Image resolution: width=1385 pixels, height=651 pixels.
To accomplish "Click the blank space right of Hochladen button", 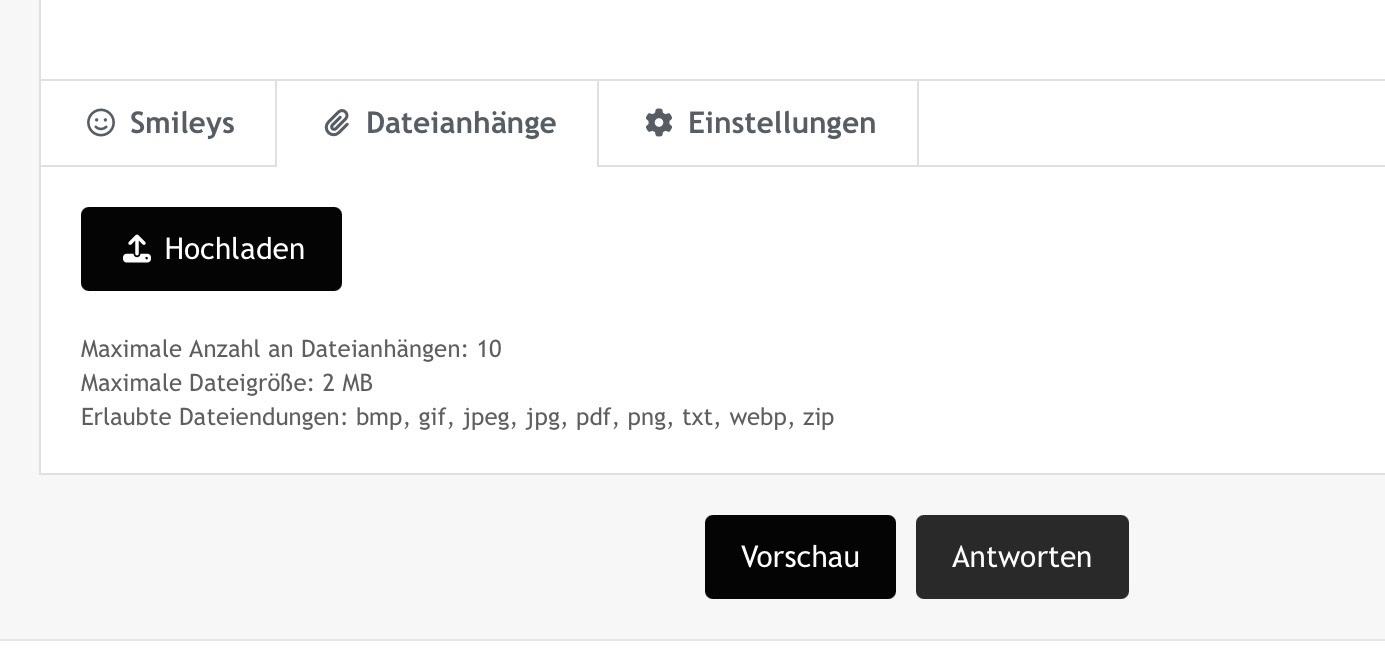I will click(800, 249).
